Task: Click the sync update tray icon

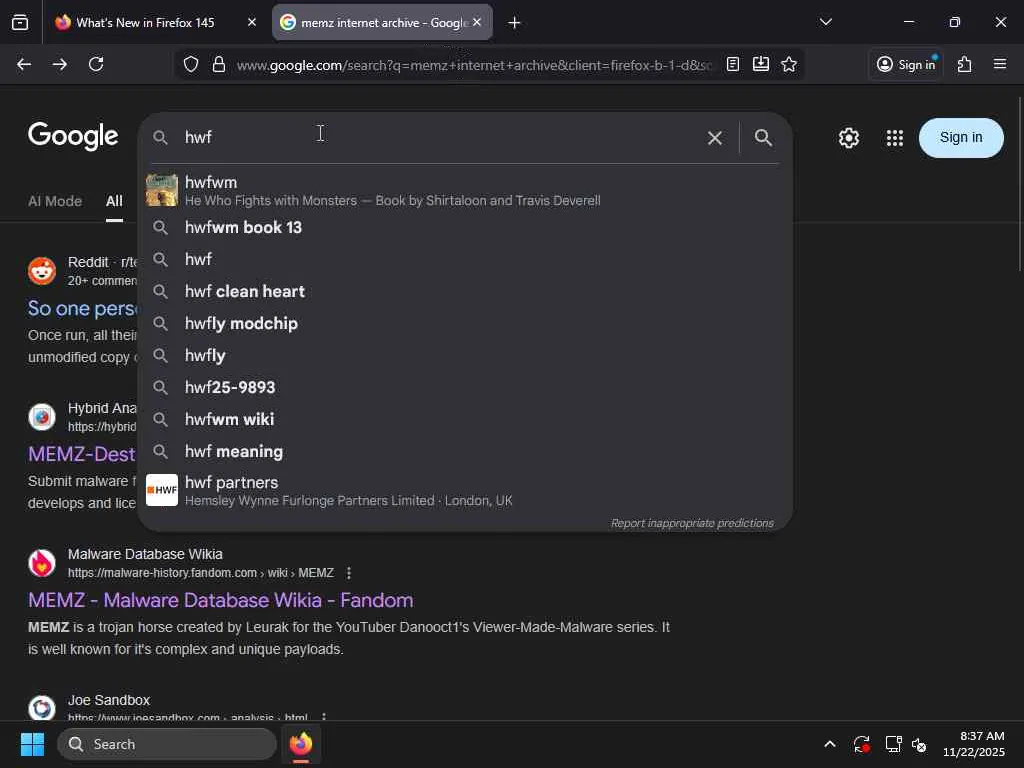Action: point(861,744)
